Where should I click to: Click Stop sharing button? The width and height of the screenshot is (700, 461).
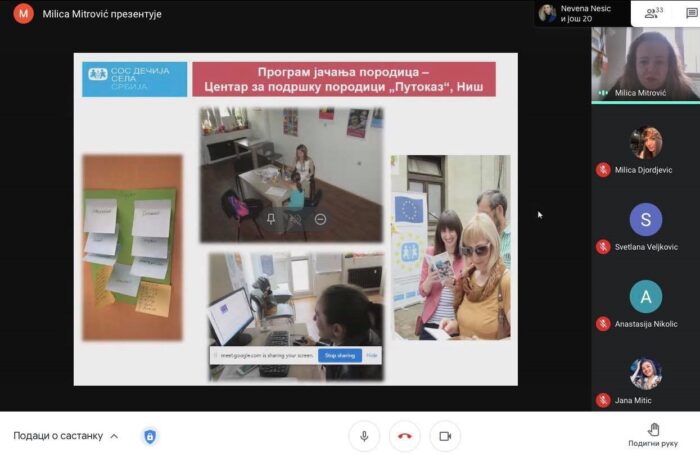pyautogui.click(x=339, y=355)
